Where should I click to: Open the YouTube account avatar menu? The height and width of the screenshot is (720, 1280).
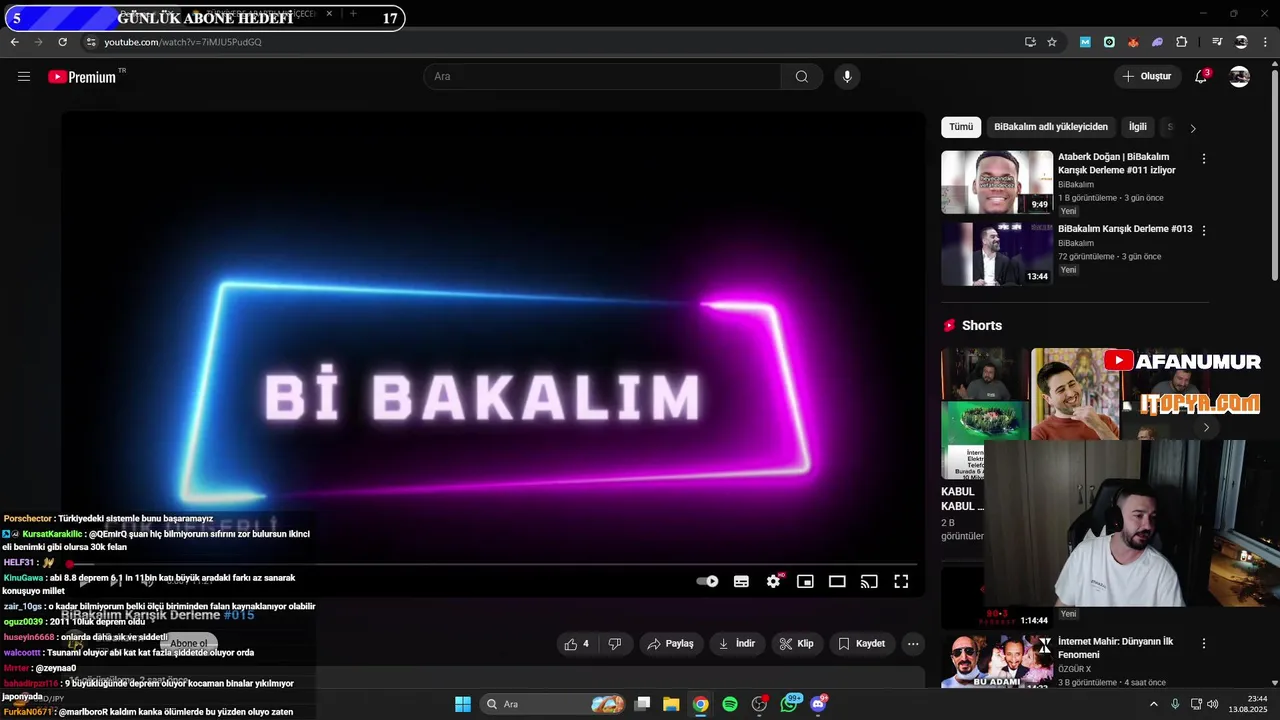pos(1239,77)
